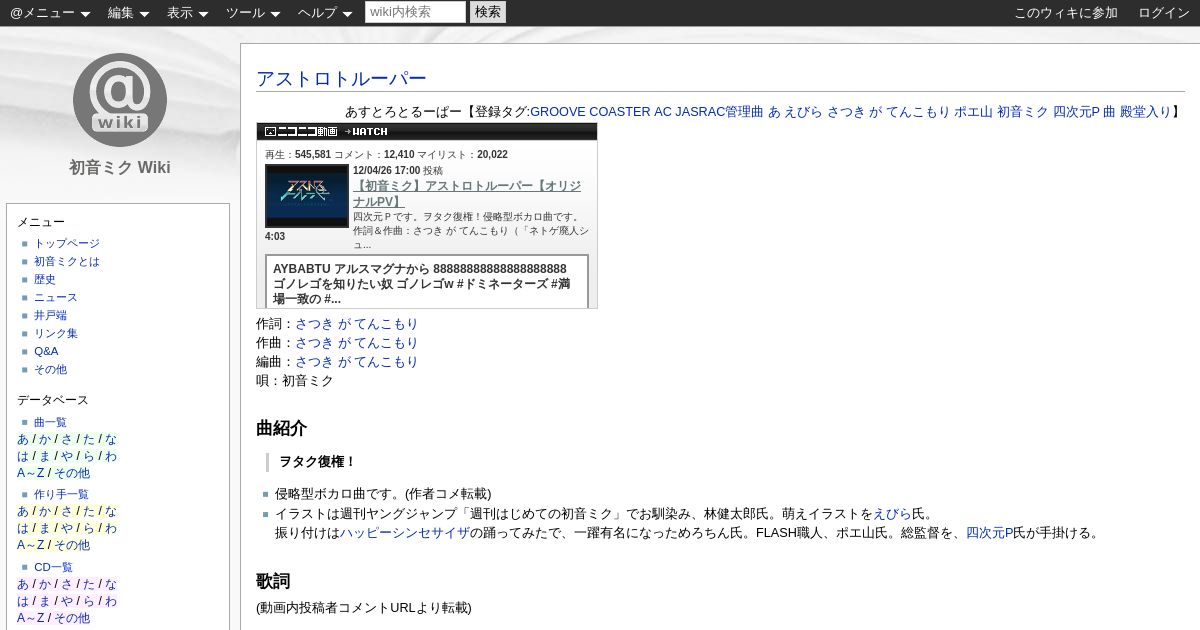Open the 四次元P link in description

pos(989,532)
